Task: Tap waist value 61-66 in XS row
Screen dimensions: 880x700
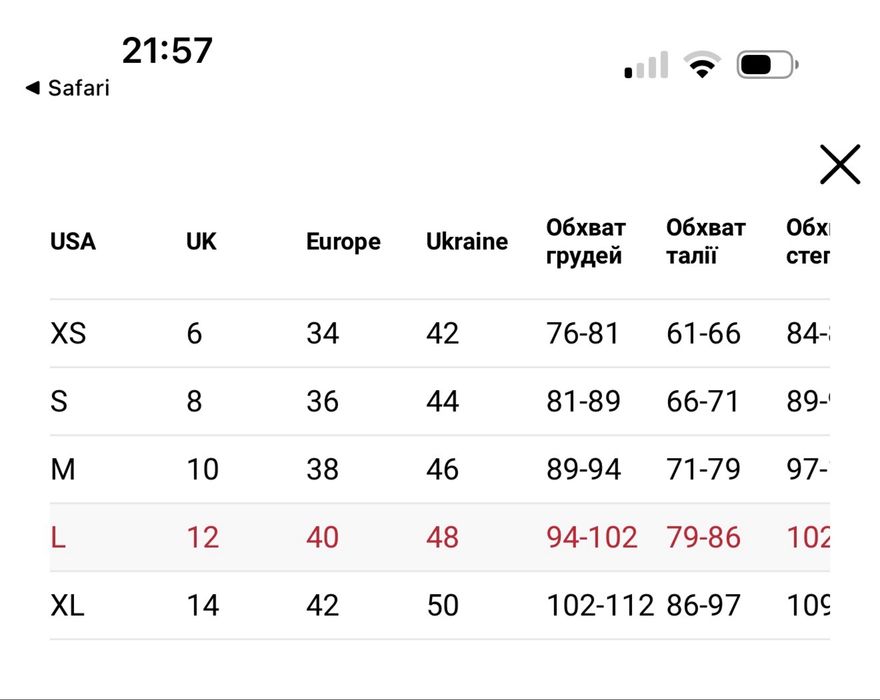Action: [704, 333]
